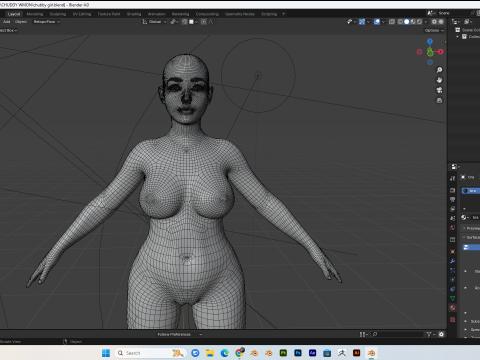Open the Scene properties tab

tap(452, 218)
